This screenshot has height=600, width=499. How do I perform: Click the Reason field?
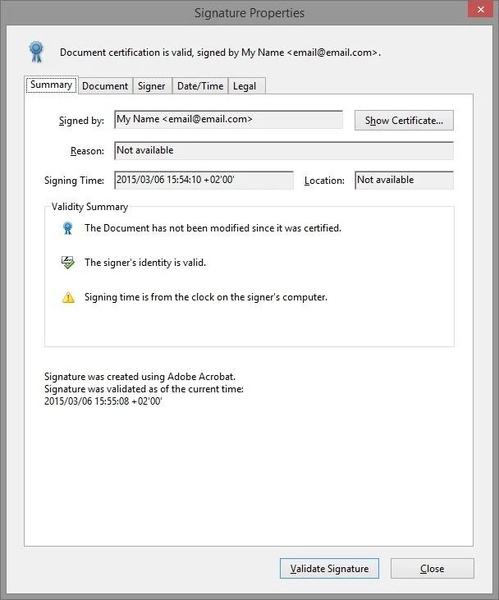[284, 150]
